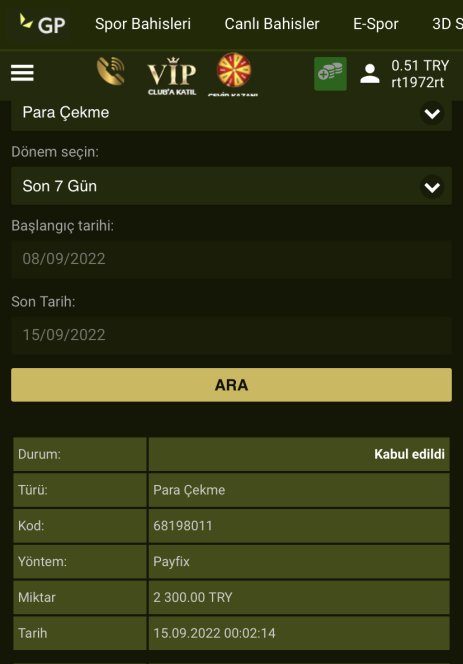Go to the GP logo home
The width and height of the screenshot is (463, 664).
pos(42,24)
